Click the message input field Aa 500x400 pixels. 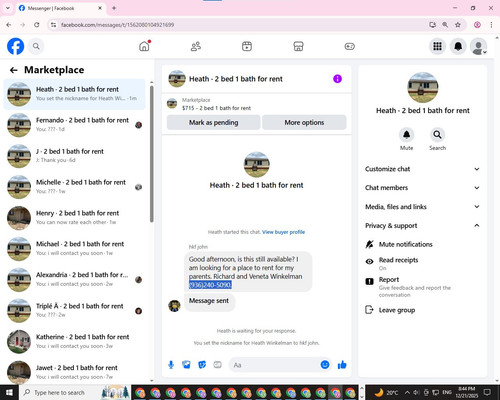coord(274,365)
